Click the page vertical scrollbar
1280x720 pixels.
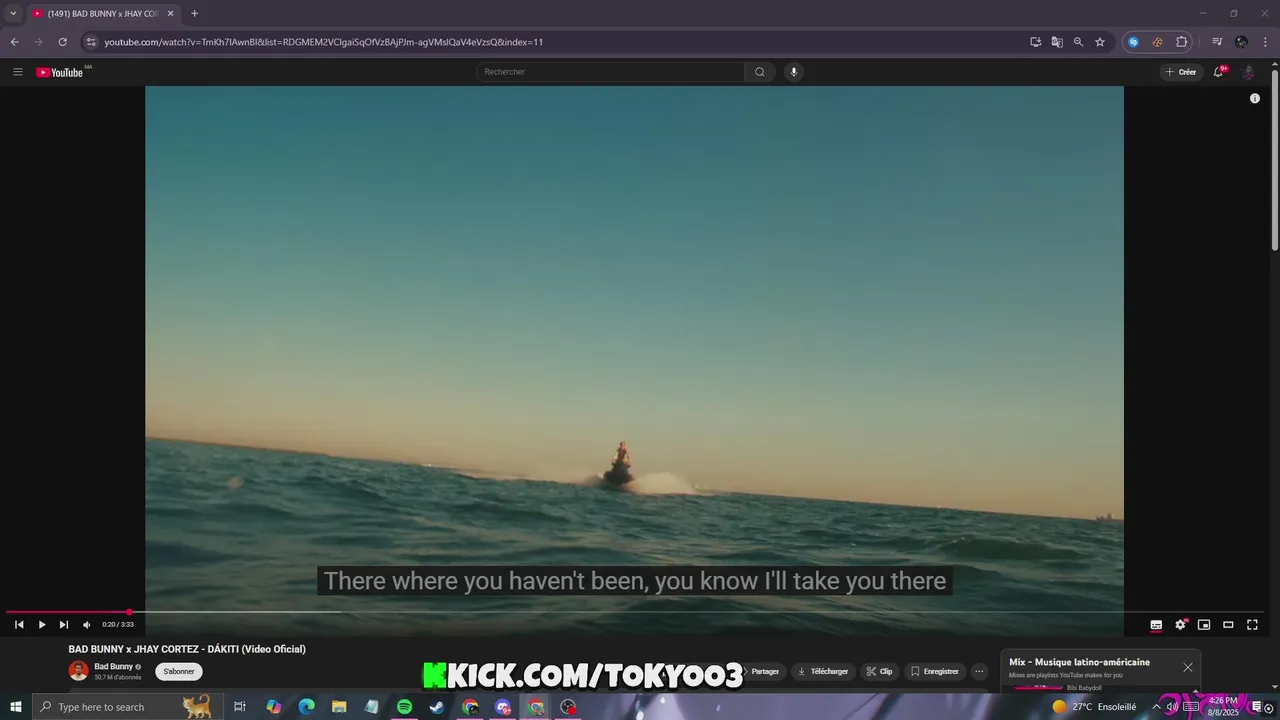tap(1274, 160)
